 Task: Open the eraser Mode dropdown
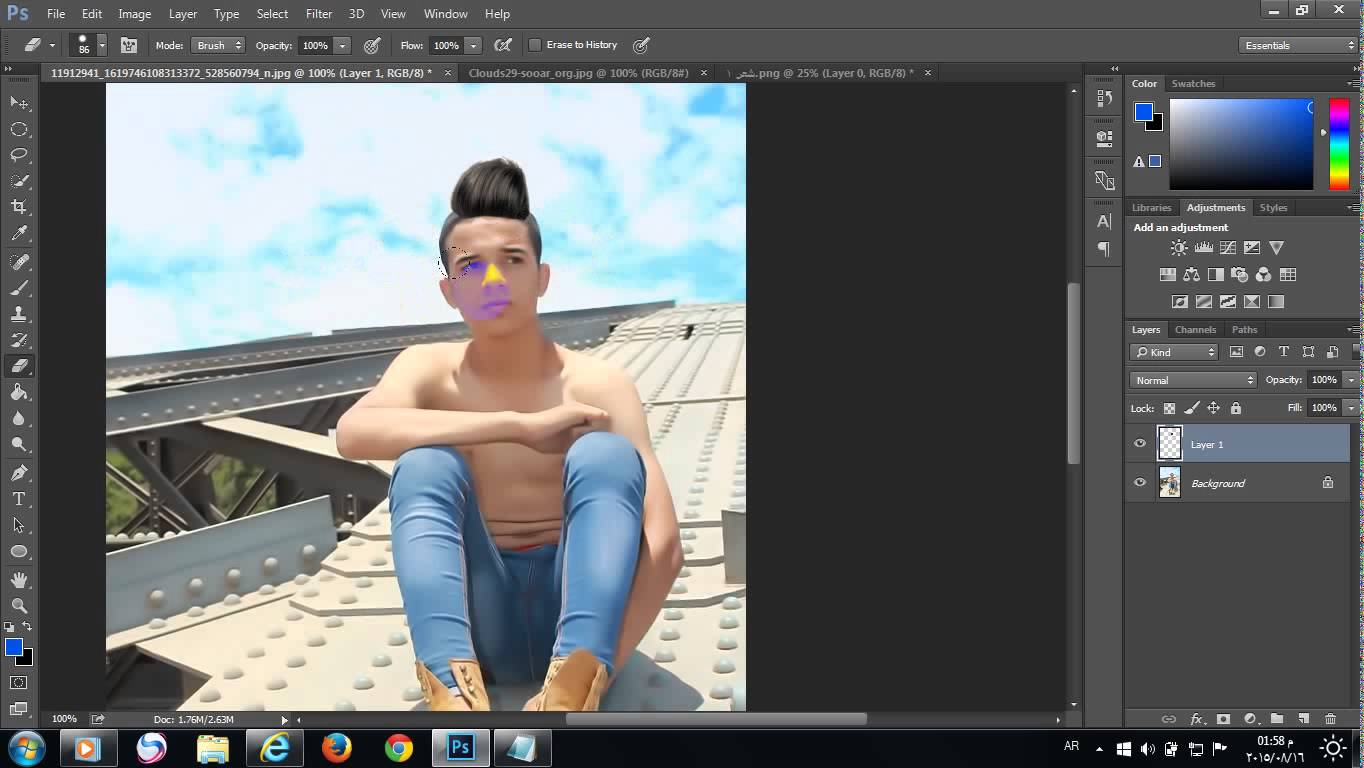click(x=218, y=45)
